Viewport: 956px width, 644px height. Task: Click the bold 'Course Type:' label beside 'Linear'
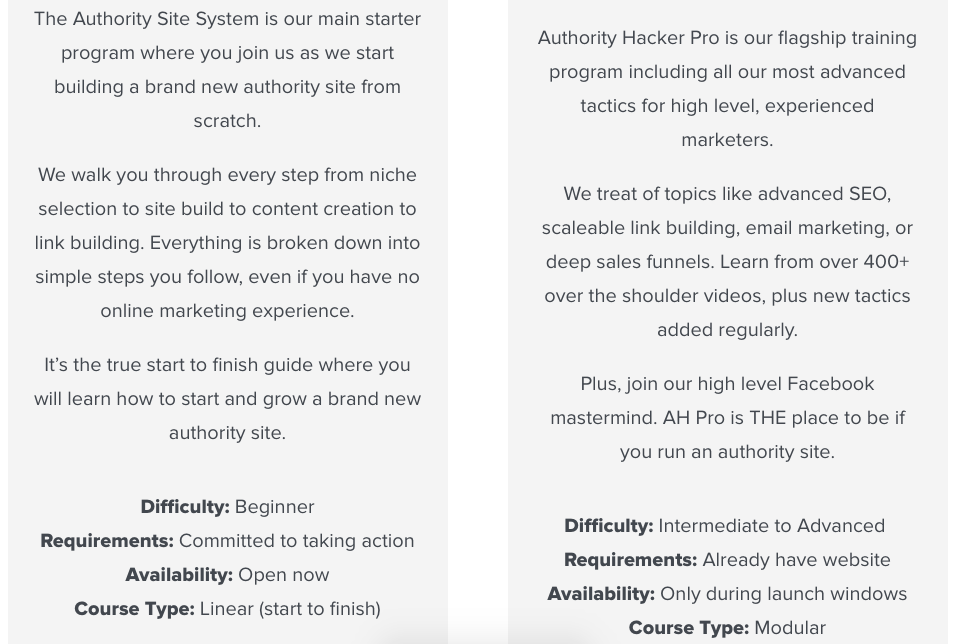point(134,609)
